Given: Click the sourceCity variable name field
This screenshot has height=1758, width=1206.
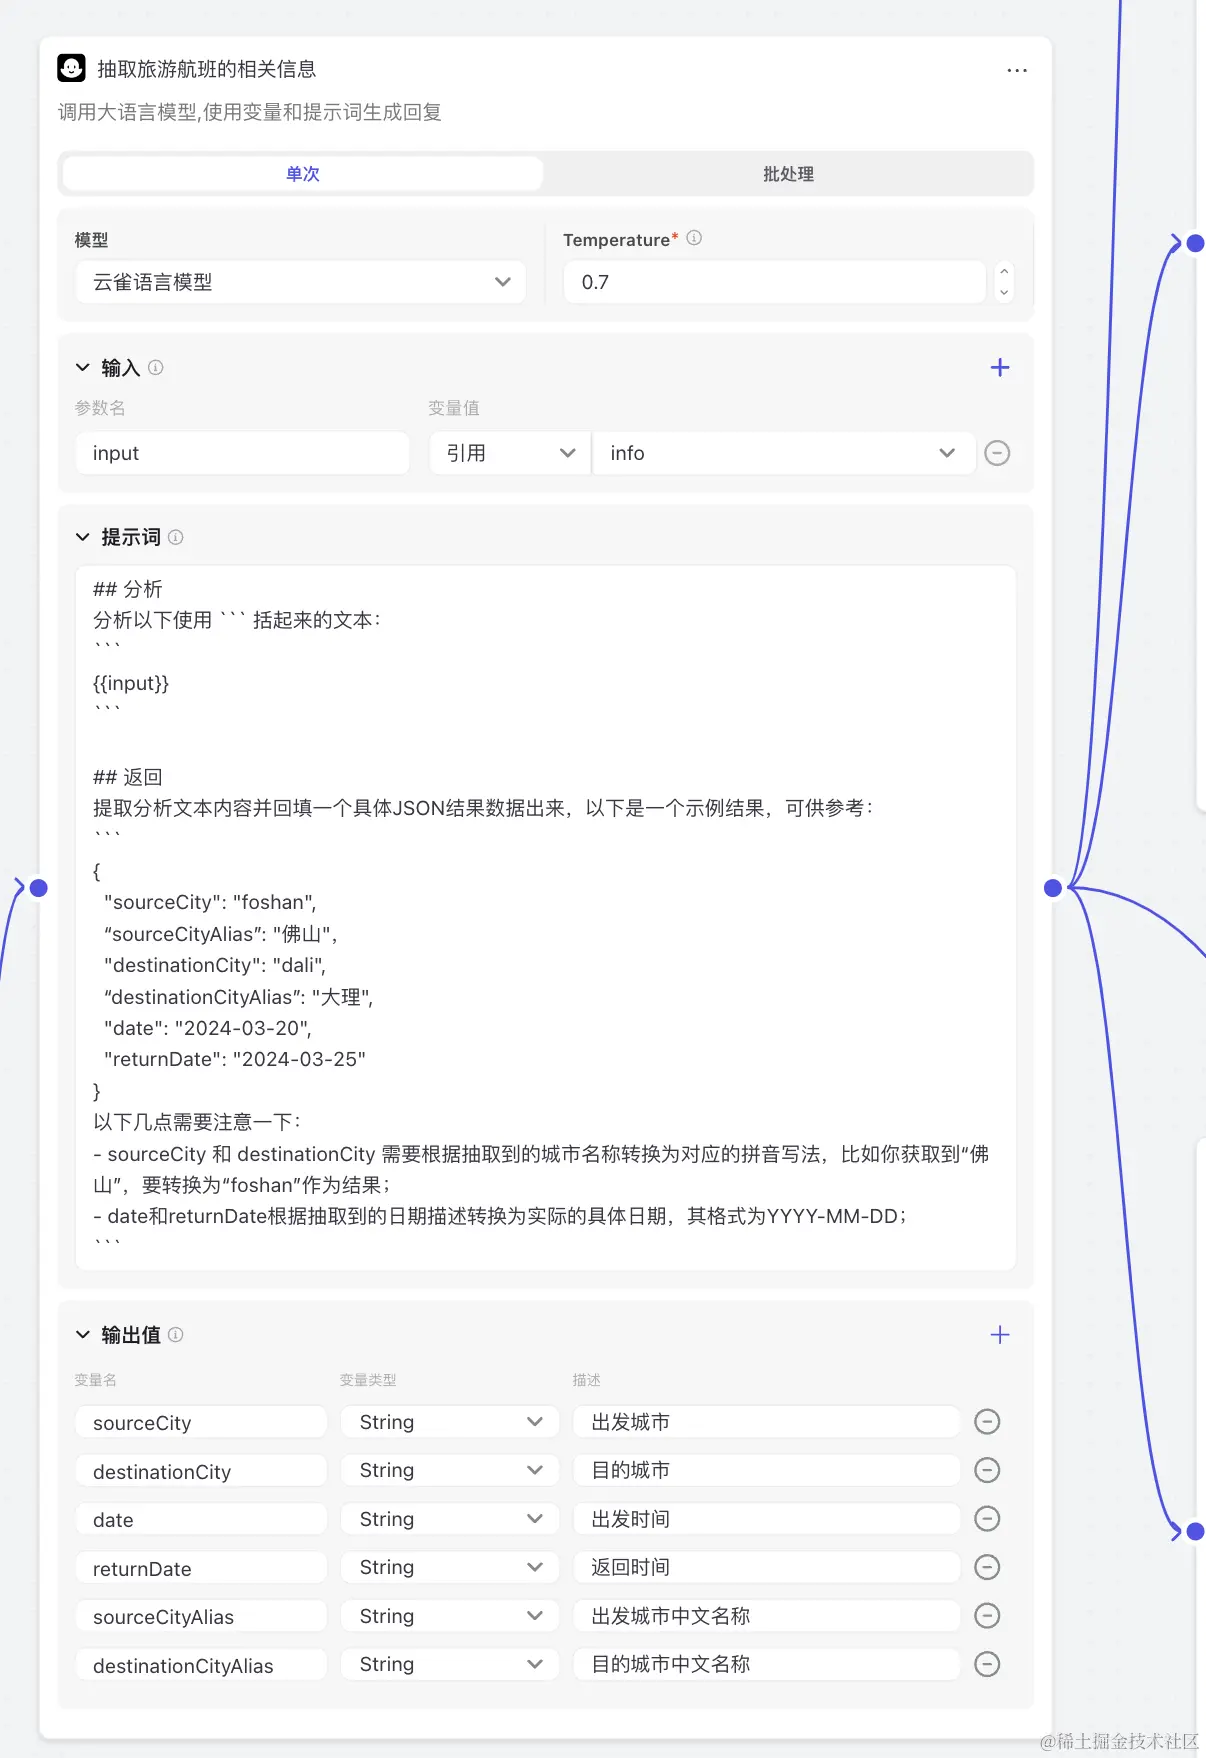Looking at the screenshot, I should [201, 1422].
